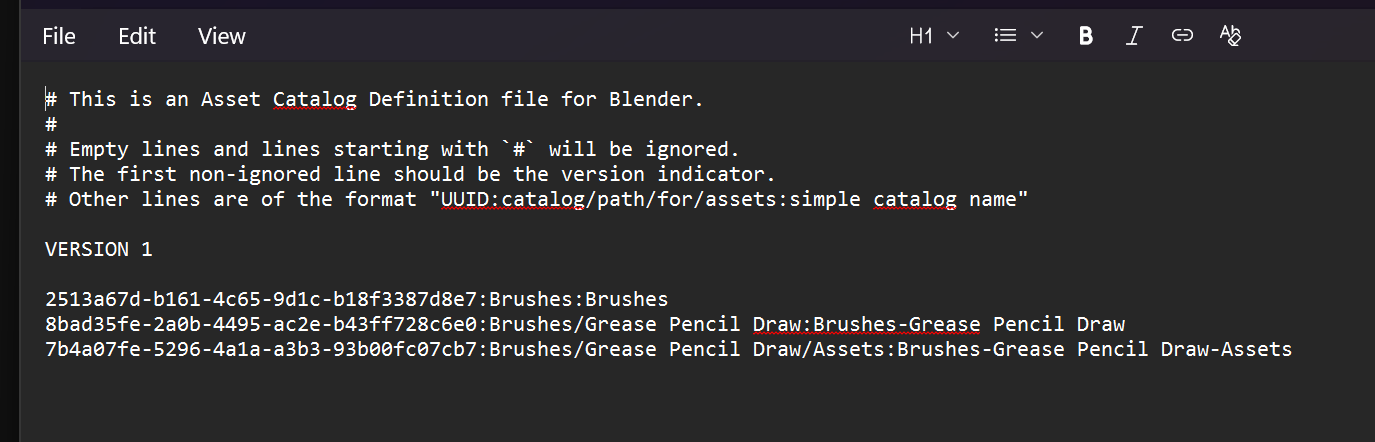Clear formatting with the eraser icon
Viewport: 1375px width, 442px height.
1230,36
